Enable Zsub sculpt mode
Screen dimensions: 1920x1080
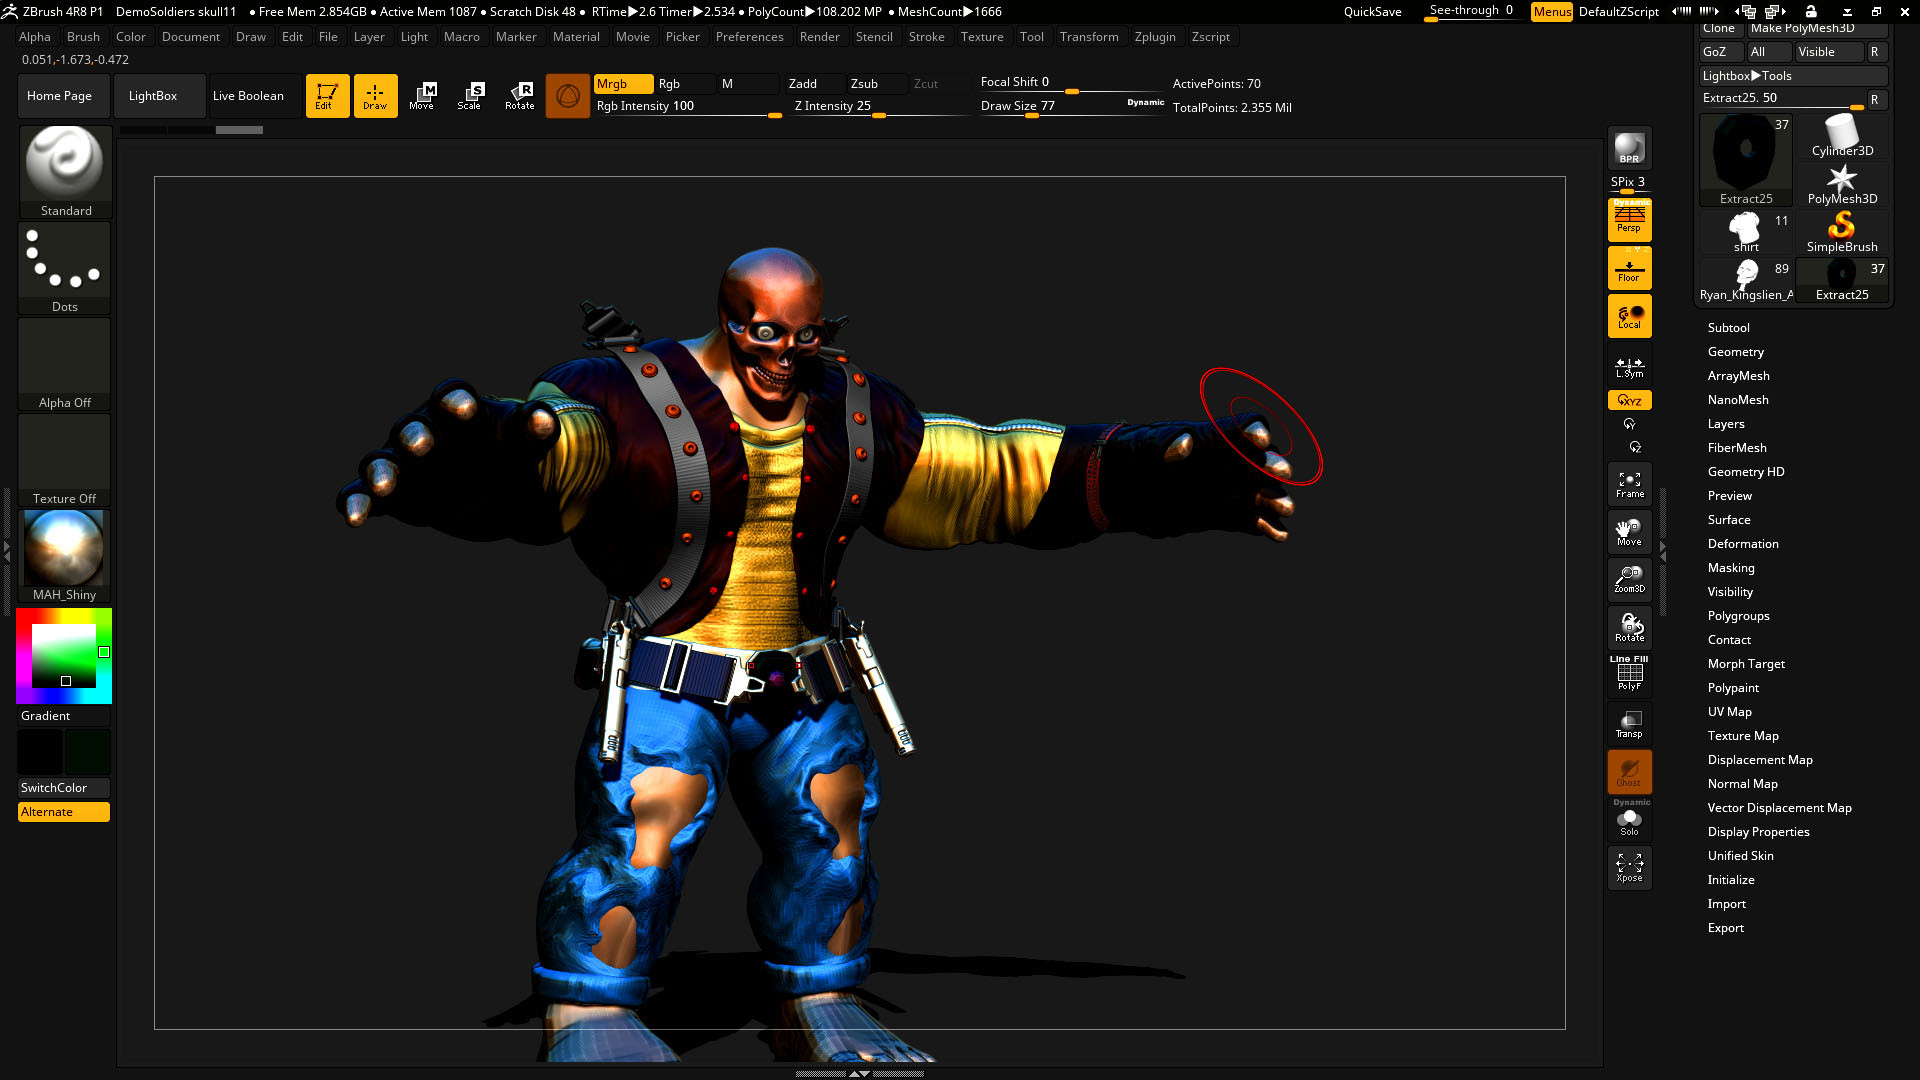[877, 84]
